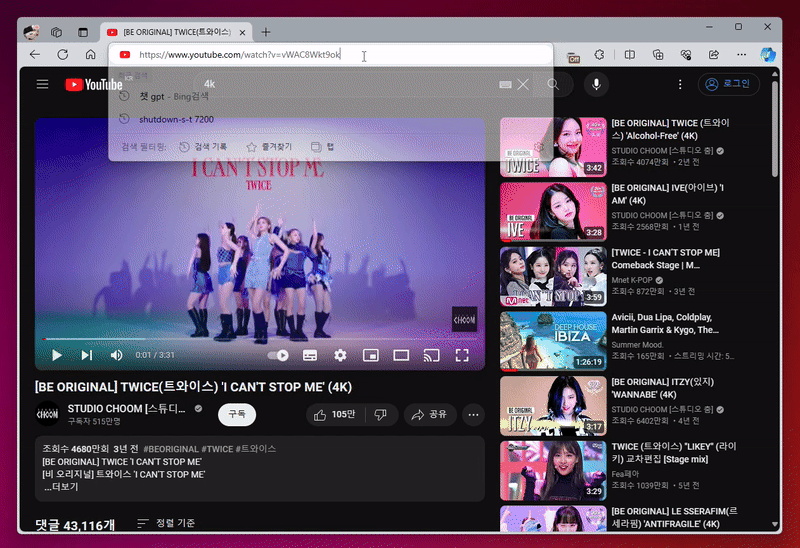Click the YouTube search magnifier button

553,84
